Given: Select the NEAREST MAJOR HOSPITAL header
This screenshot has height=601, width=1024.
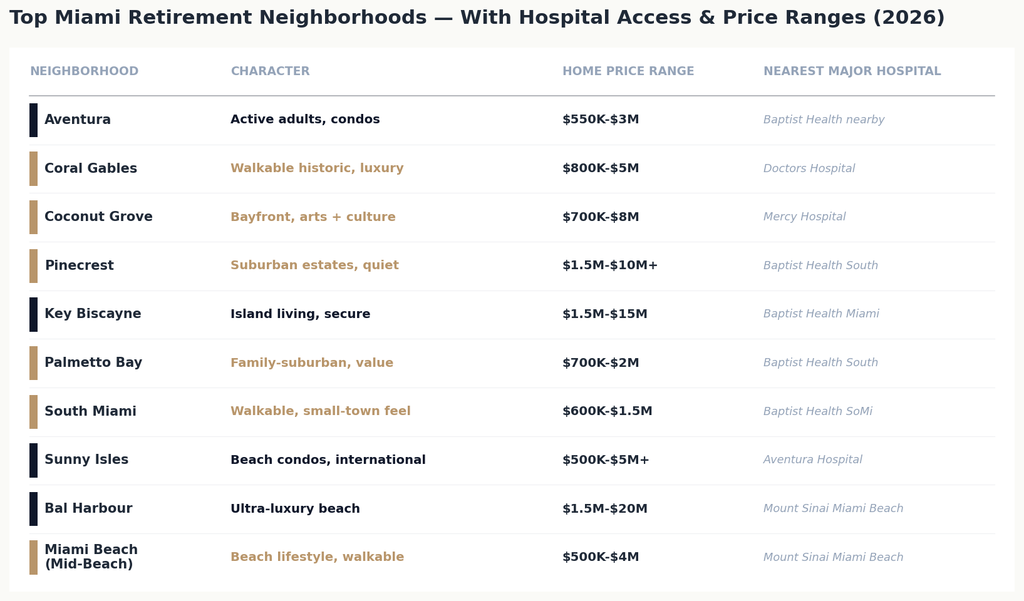Looking at the screenshot, I should (x=852, y=71).
